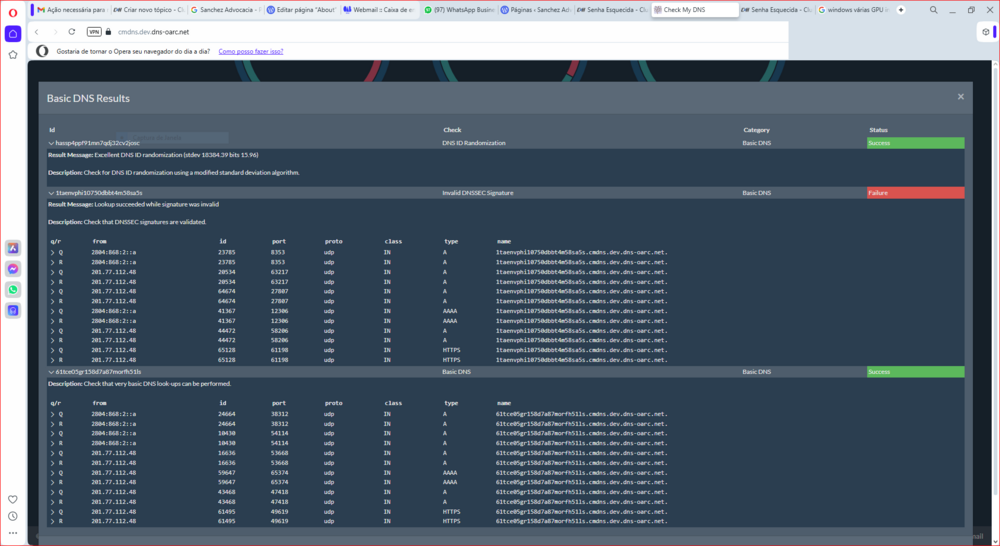Open Opera menu logo icon
Viewport: 1000px width, 546px height.
[12, 10]
